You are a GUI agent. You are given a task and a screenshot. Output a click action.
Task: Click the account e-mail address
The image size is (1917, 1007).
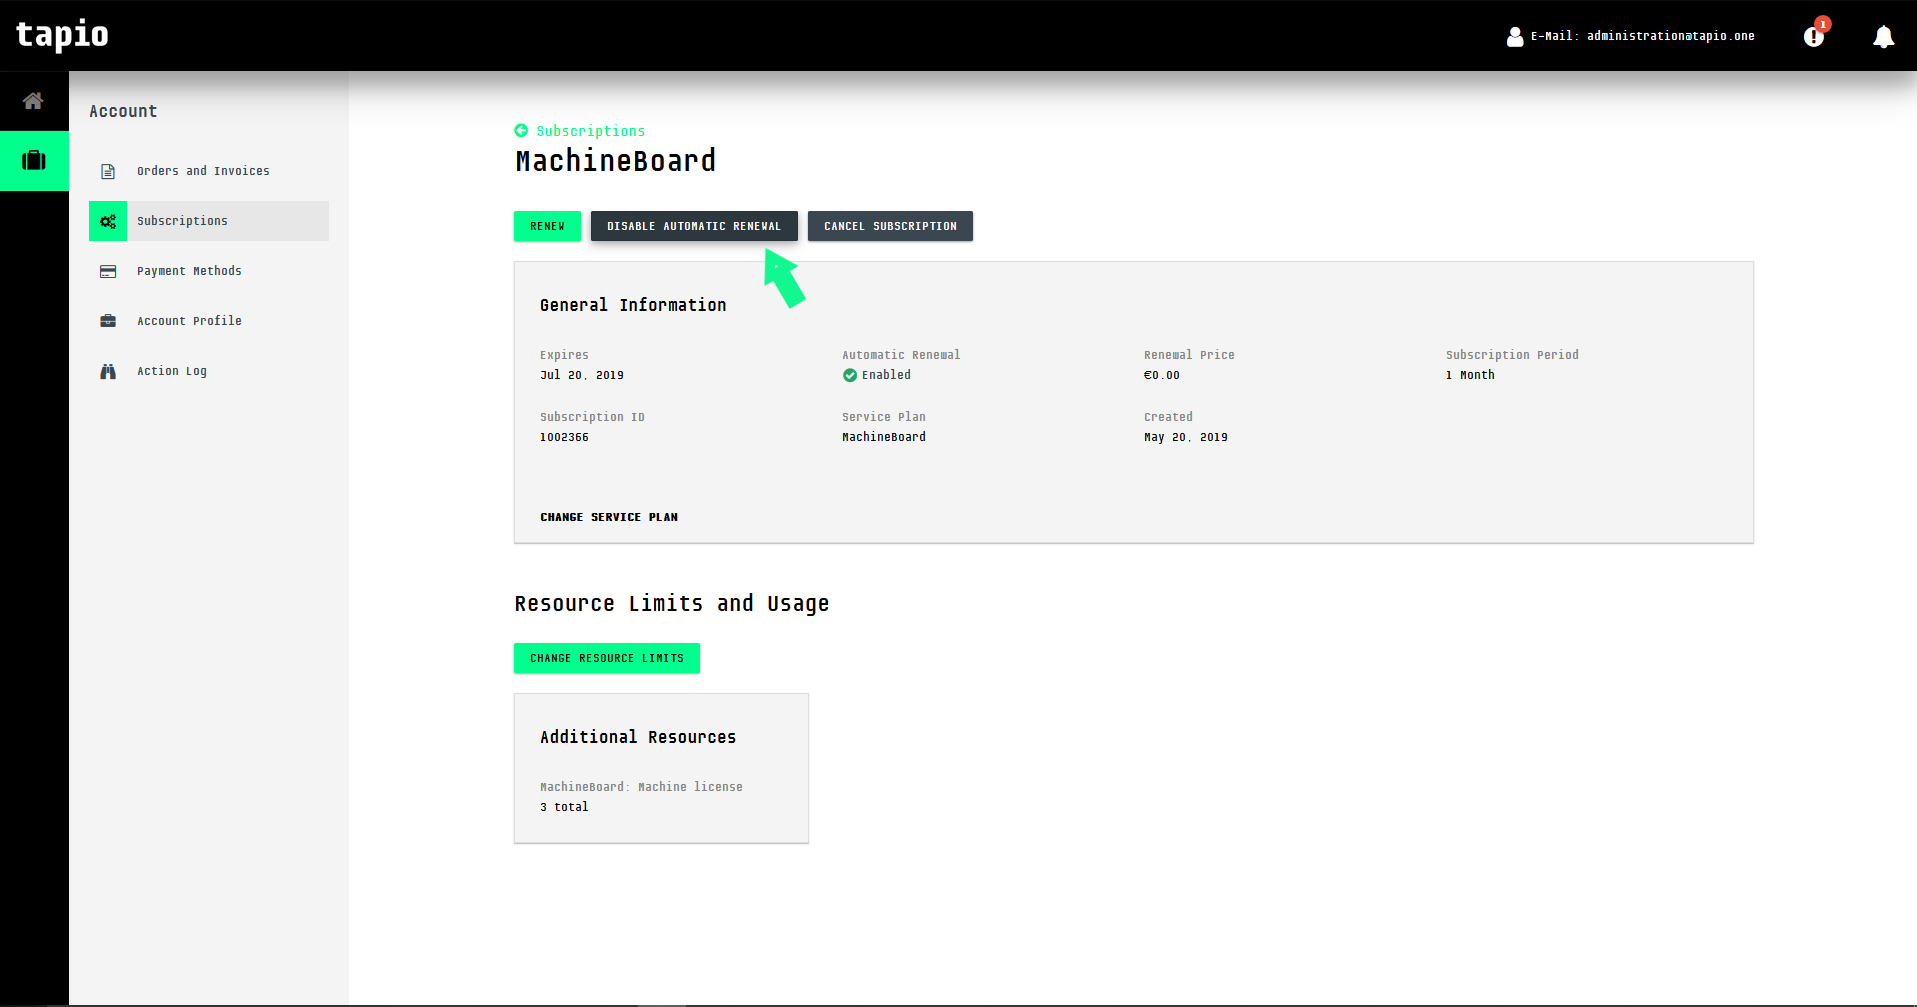(1671, 36)
